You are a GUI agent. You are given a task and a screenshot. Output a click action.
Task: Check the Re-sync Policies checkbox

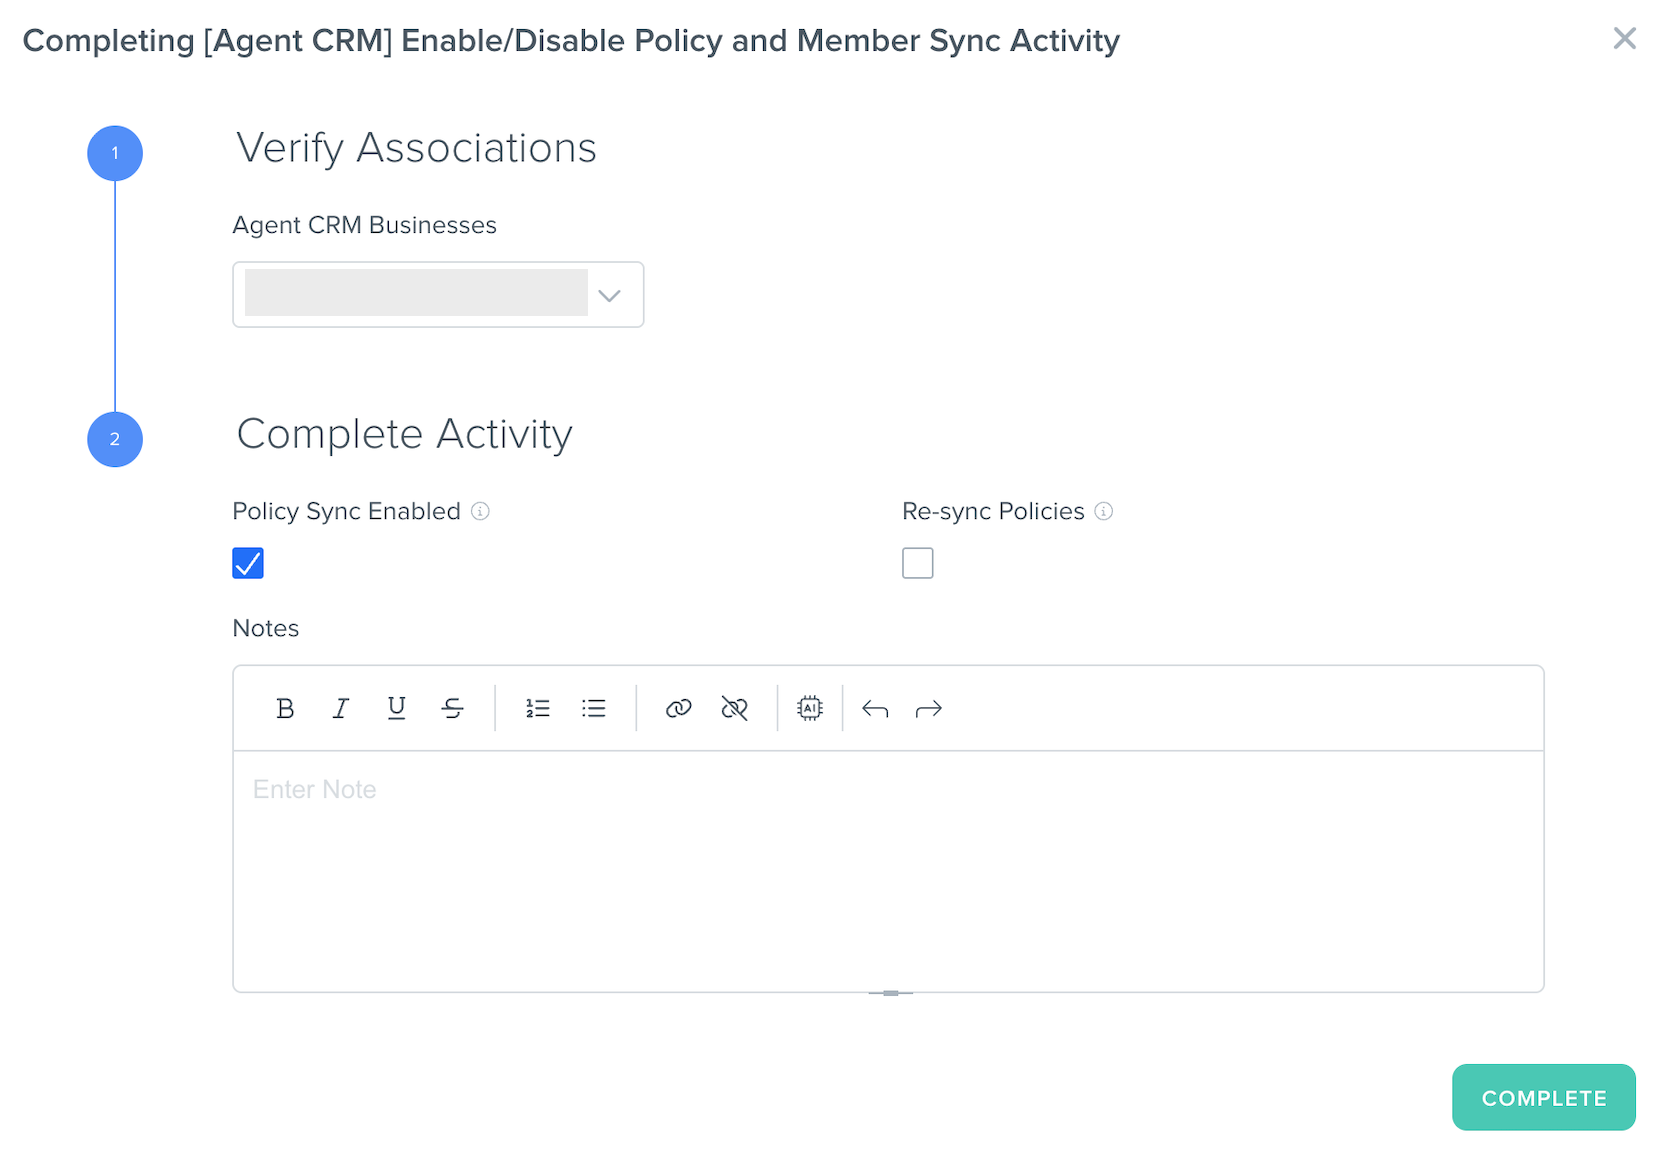click(x=918, y=563)
